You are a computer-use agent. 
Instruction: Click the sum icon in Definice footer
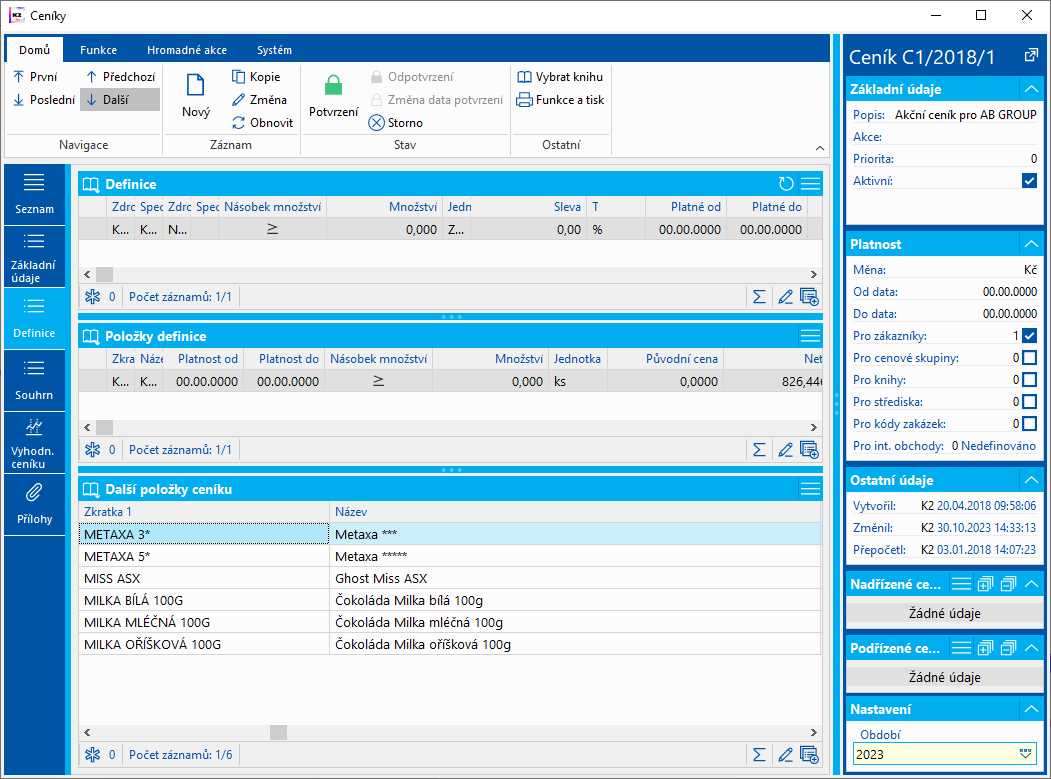click(x=759, y=297)
